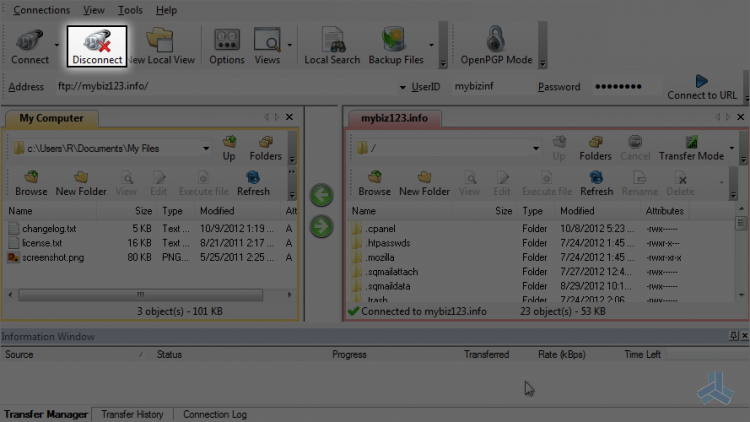The width and height of the screenshot is (750, 422).
Task: Open the Options toolbar icon
Action: (227, 46)
